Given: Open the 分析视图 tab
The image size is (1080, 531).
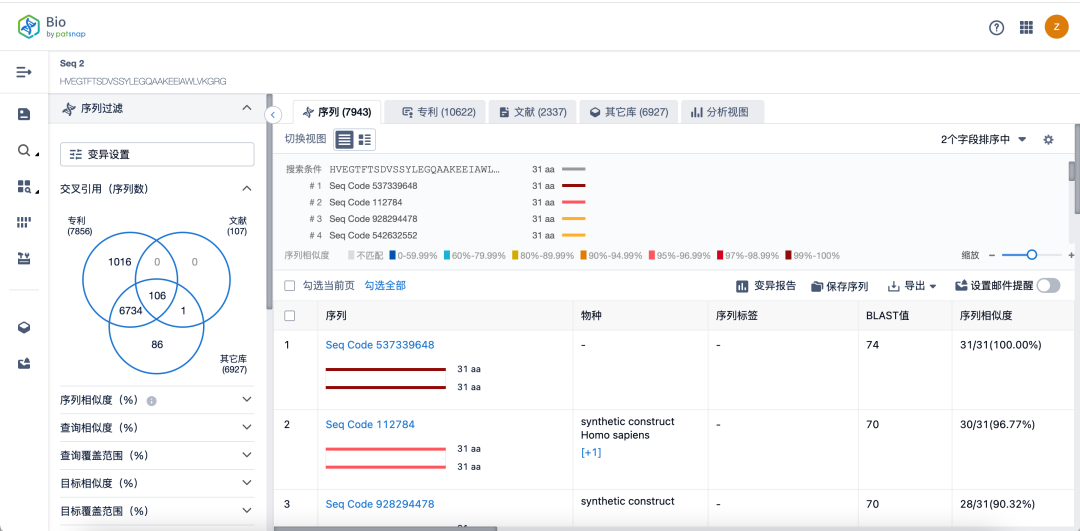Looking at the screenshot, I should click(x=720, y=112).
